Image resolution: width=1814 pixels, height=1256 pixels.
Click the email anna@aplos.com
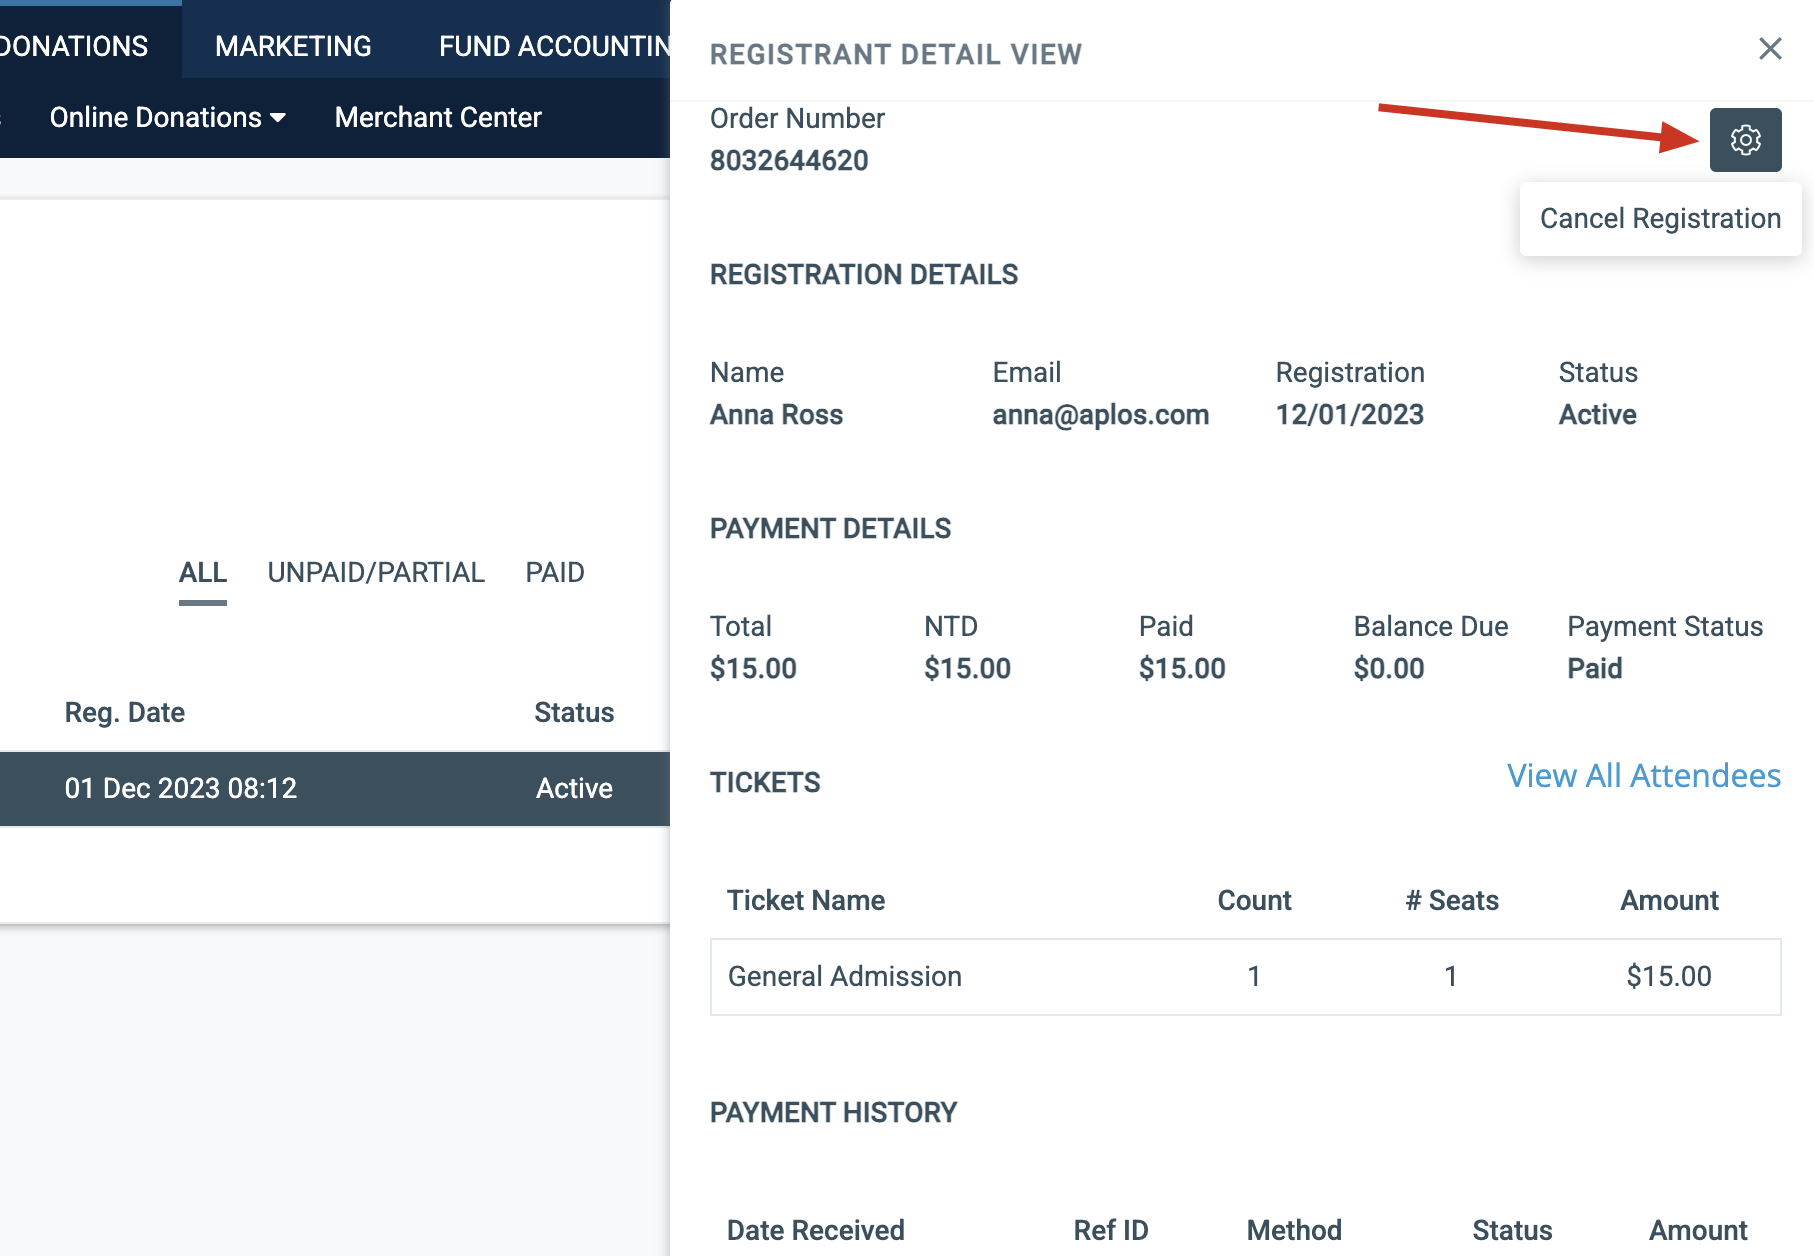coord(1101,415)
